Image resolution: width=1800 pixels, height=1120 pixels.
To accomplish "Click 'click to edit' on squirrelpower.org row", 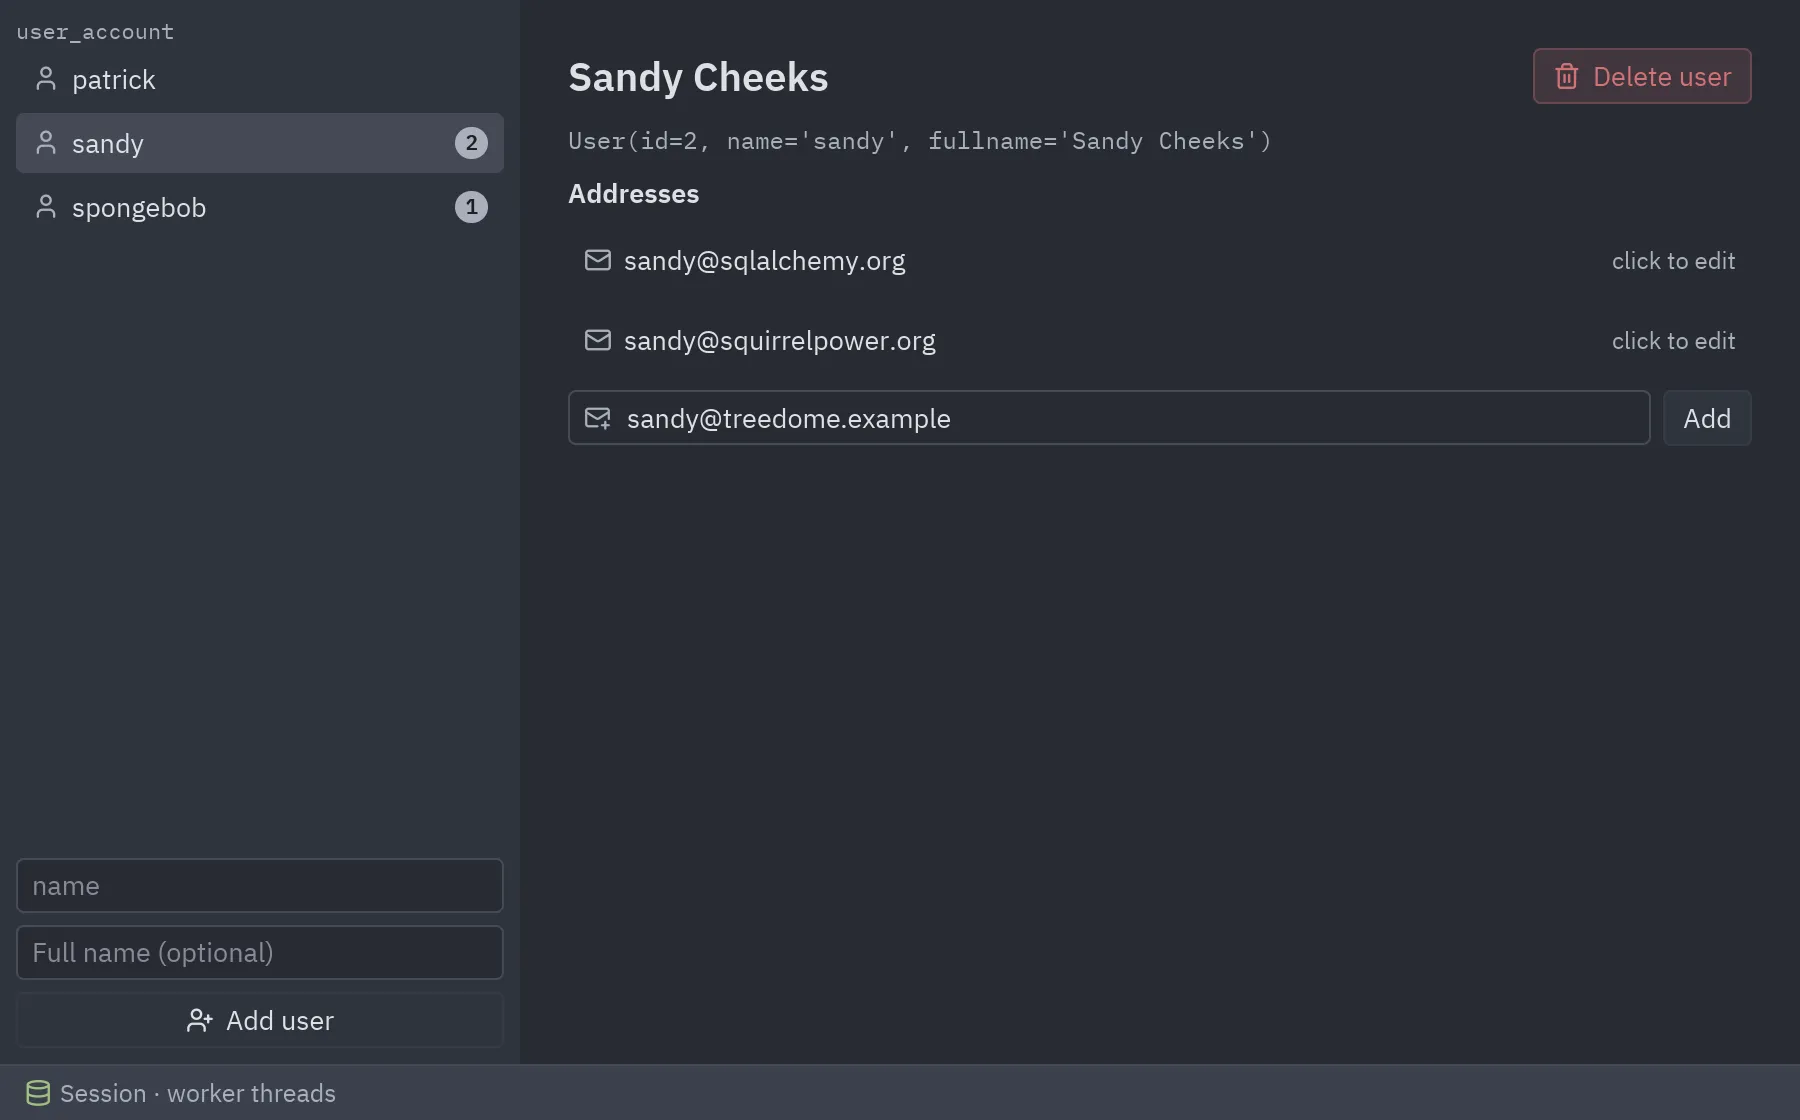I will 1673,341.
